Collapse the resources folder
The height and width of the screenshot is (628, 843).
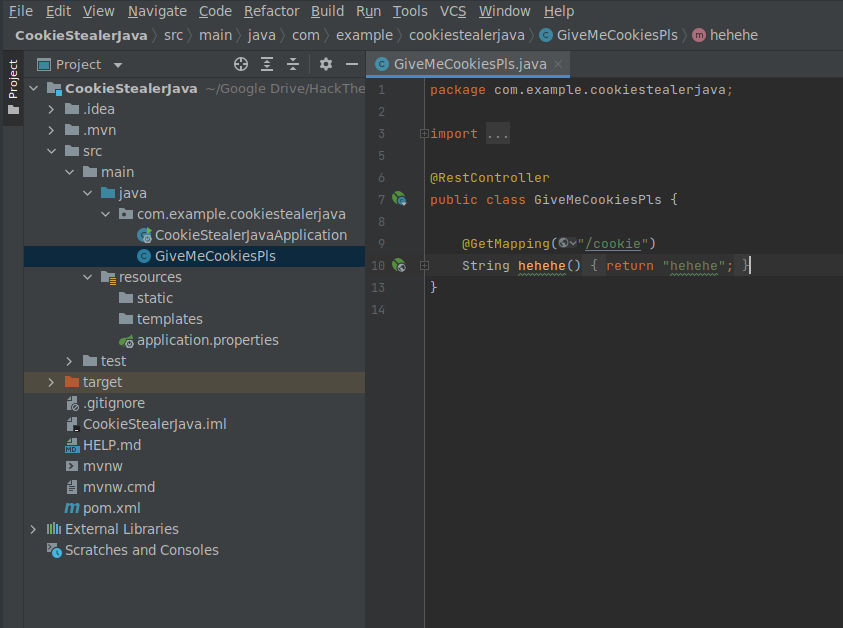tap(88, 277)
